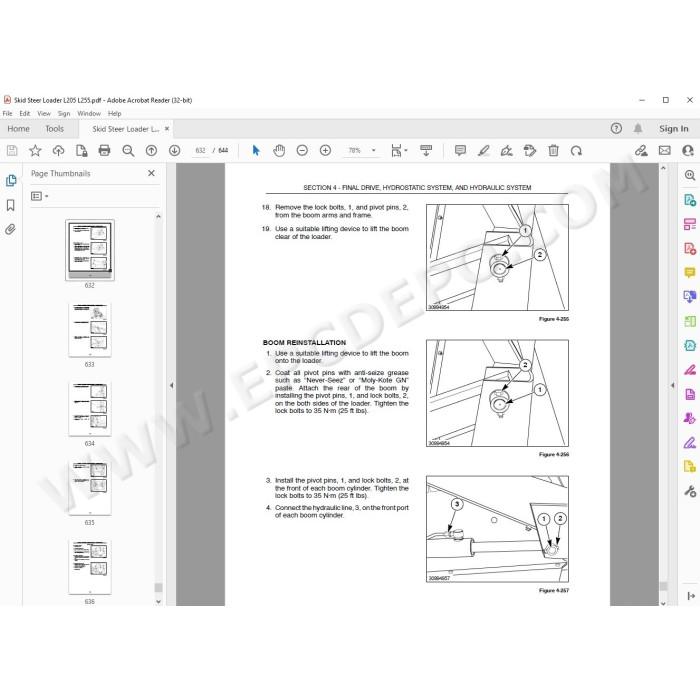700x700 pixels.
Task: Open Comment tool in right rail
Action: pyautogui.click(x=690, y=272)
